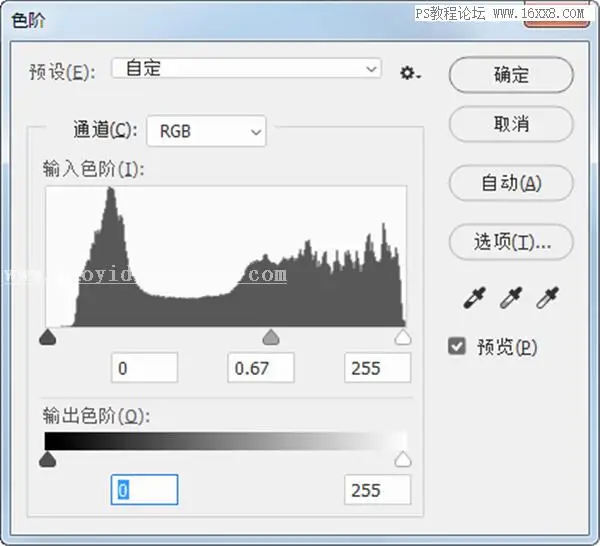Image resolution: width=600 pixels, height=546 pixels.
Task: Click the output white slider handle
Action: (x=403, y=459)
